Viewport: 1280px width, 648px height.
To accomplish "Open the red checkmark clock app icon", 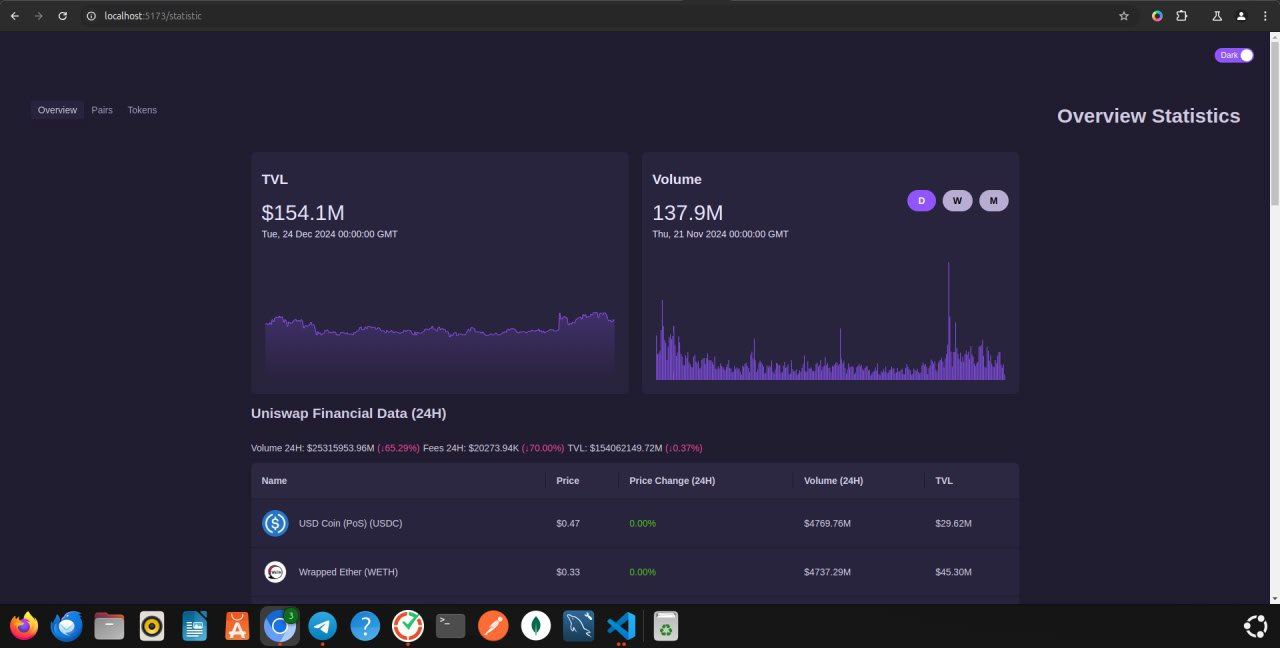I will click(x=407, y=627).
